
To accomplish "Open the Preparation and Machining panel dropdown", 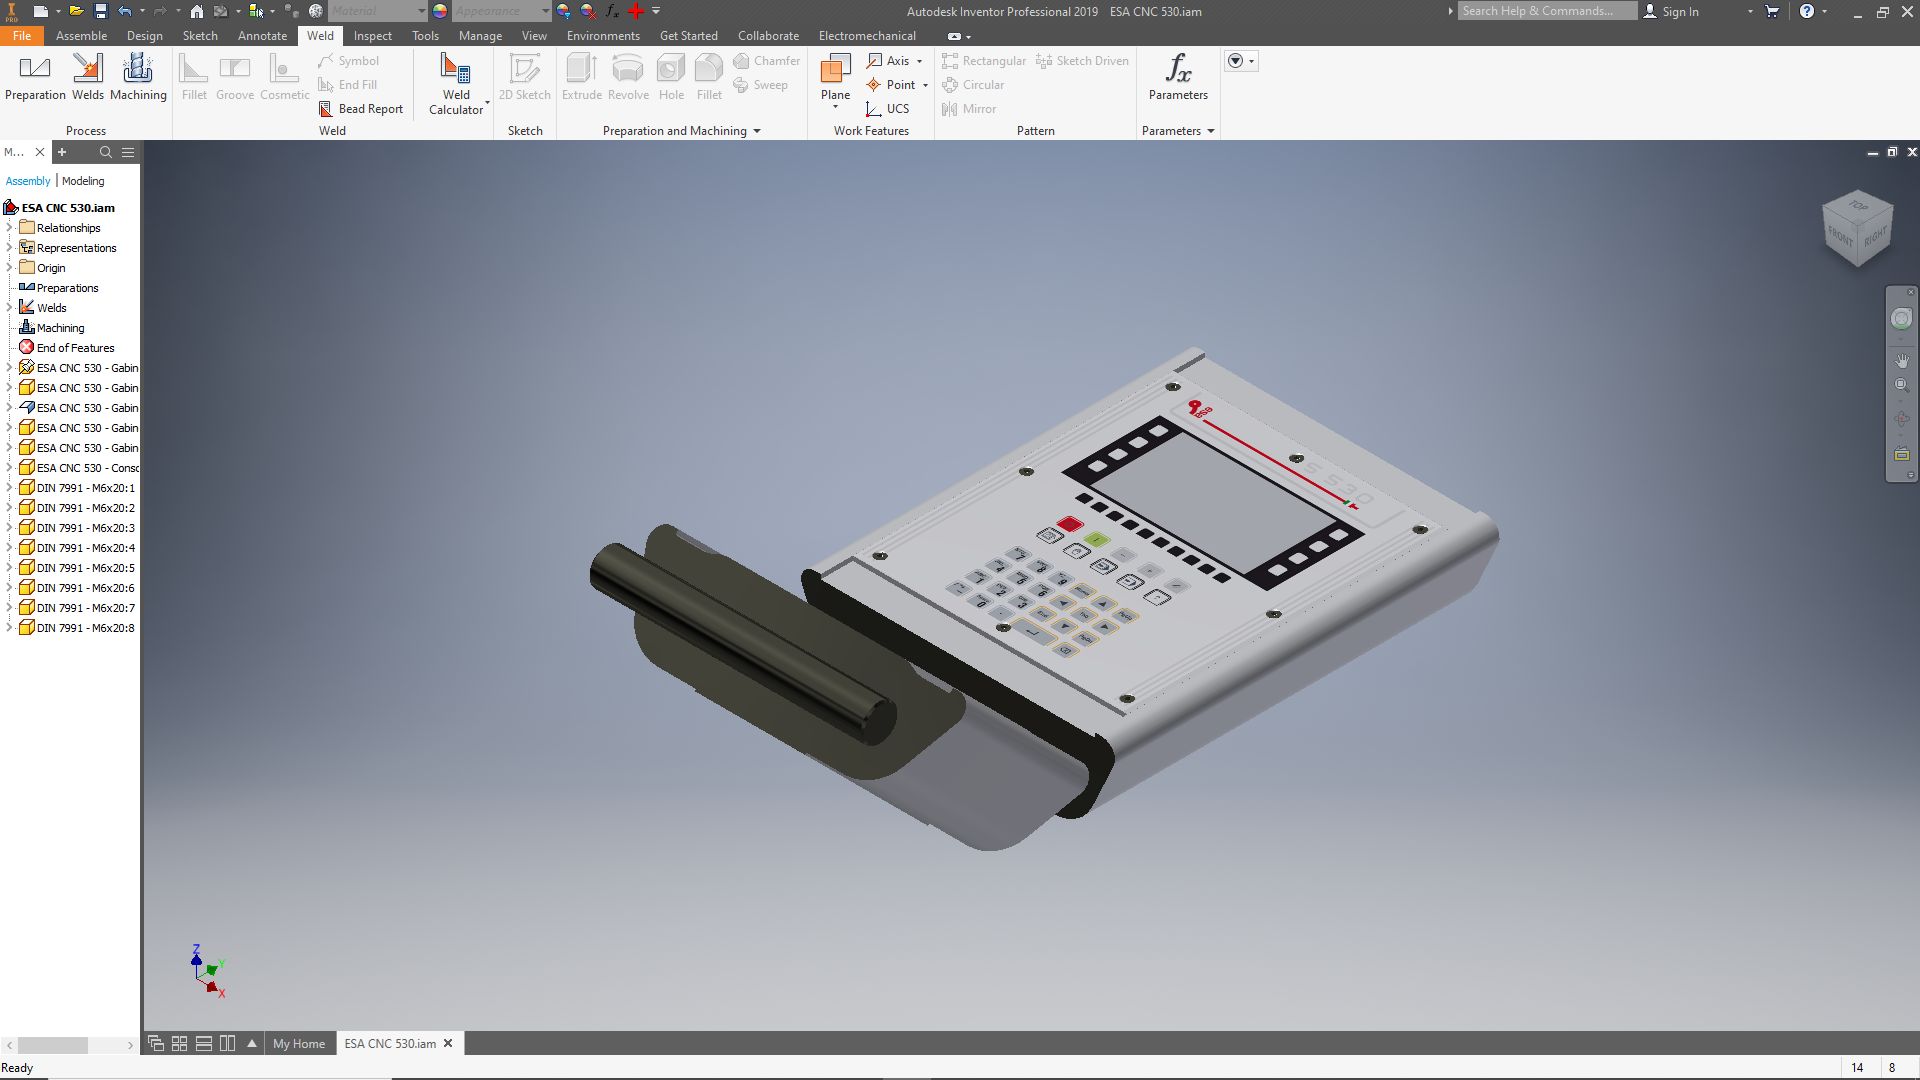I will click(x=757, y=131).
